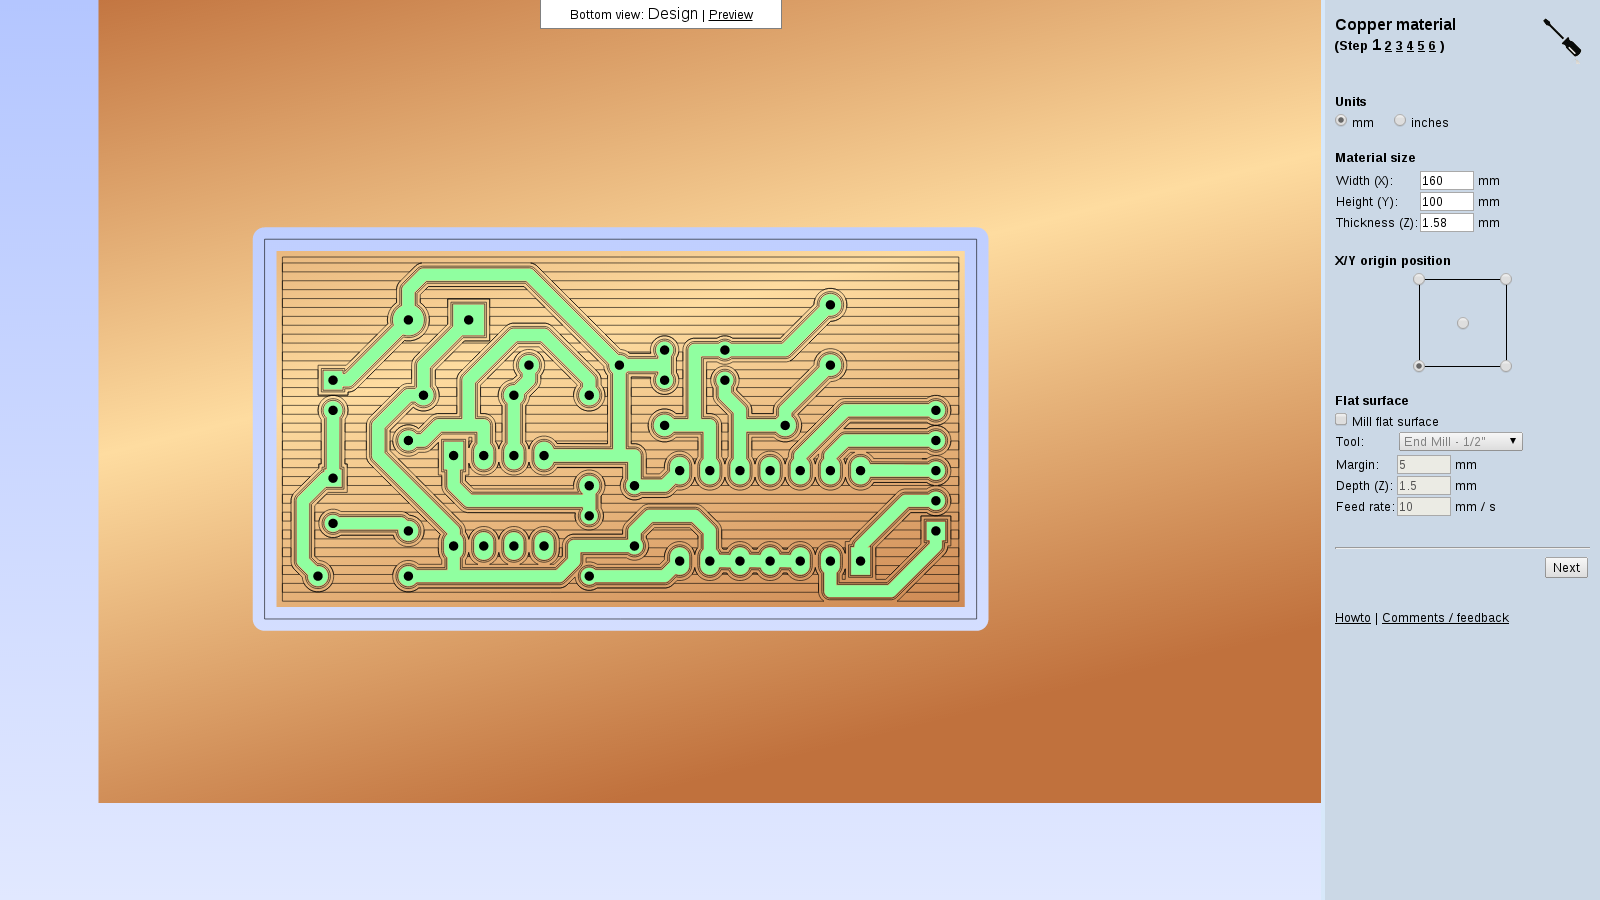This screenshot has width=1600, height=900.
Task: Click the end mill tool icon
Action: pyautogui.click(x=1562, y=38)
